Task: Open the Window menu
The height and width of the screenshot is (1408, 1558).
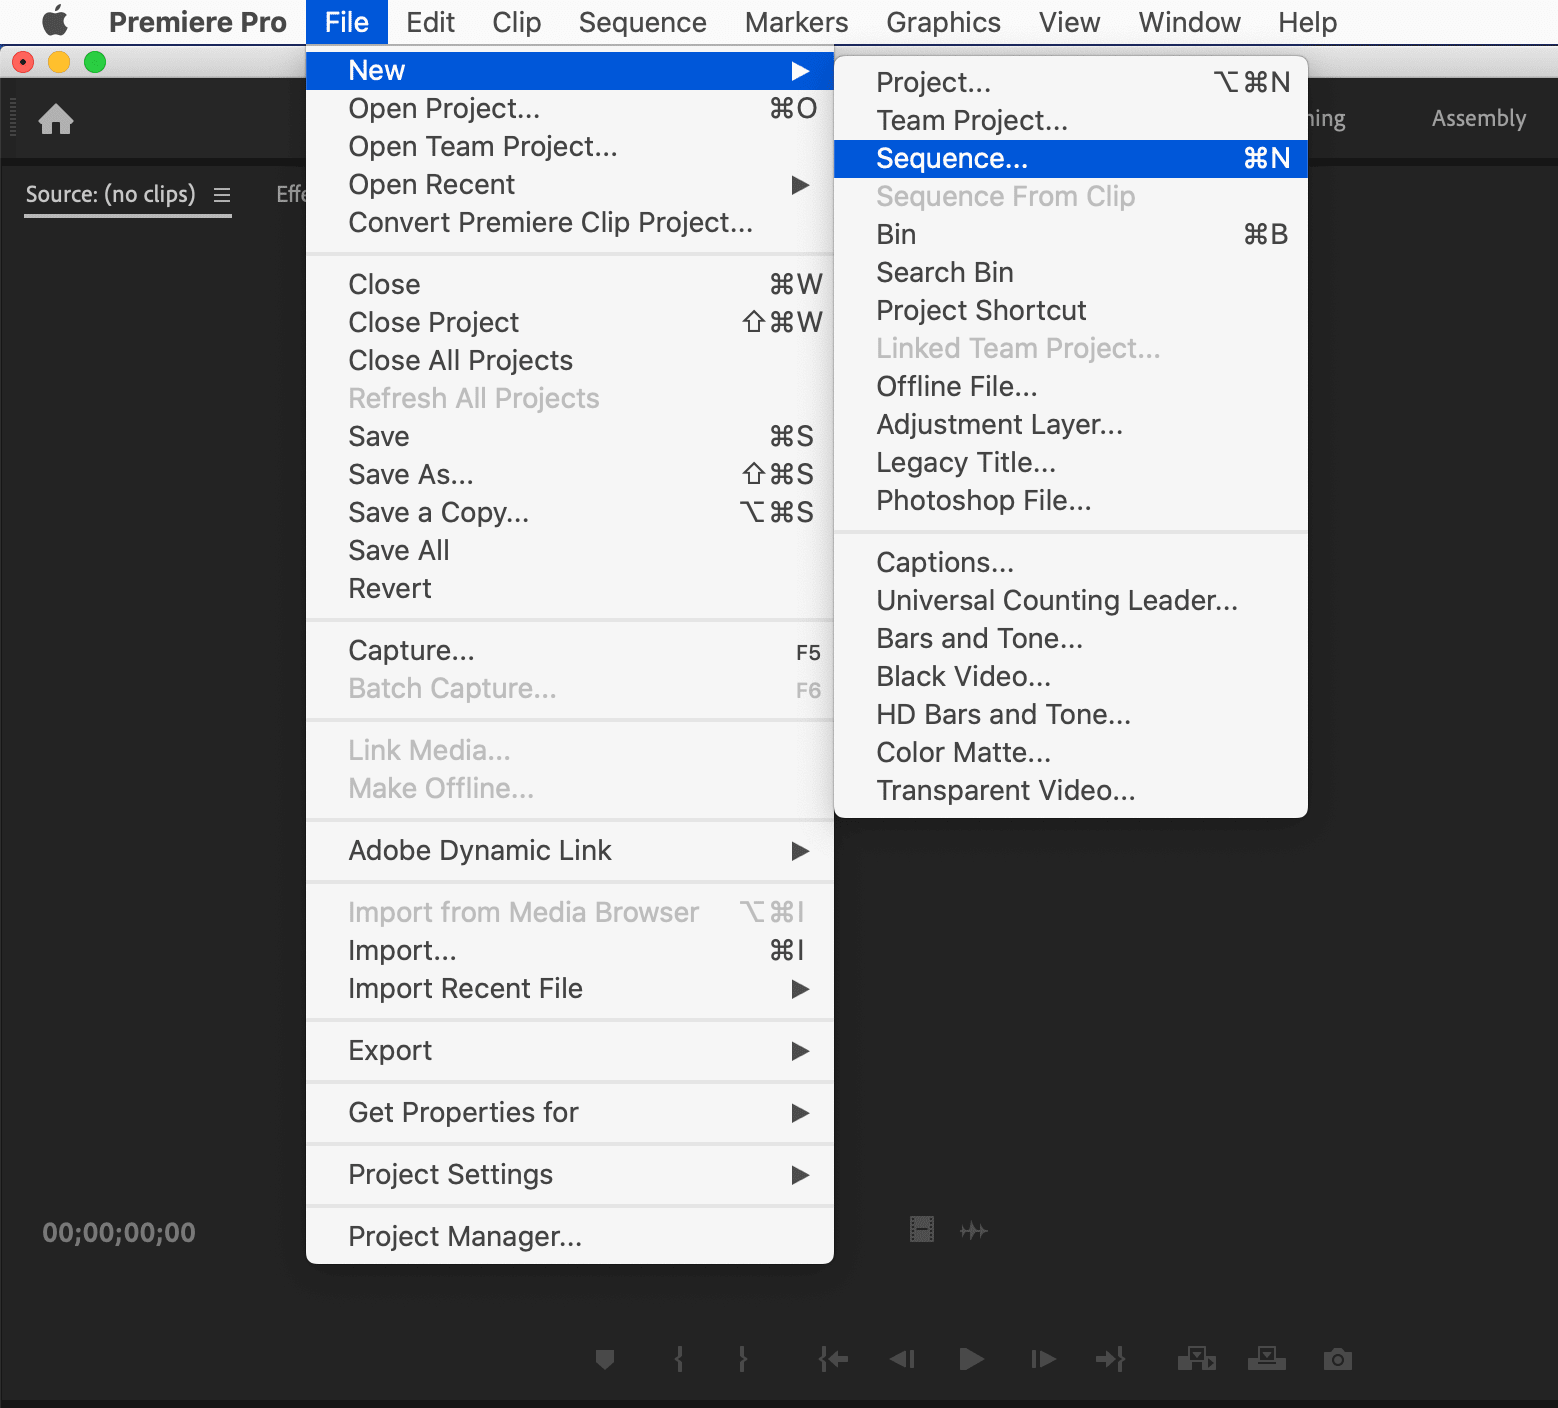Action: pyautogui.click(x=1190, y=22)
